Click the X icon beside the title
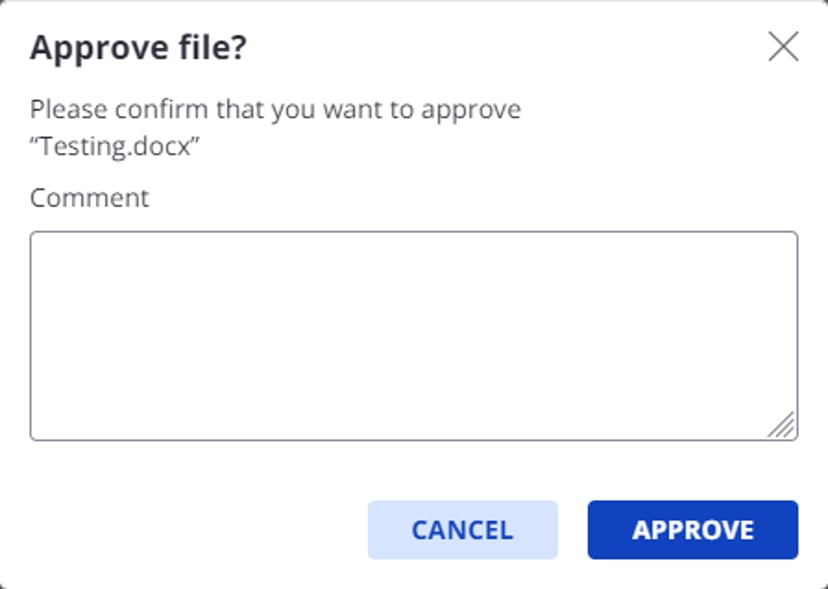Image resolution: width=828 pixels, height=589 pixels. (783, 46)
